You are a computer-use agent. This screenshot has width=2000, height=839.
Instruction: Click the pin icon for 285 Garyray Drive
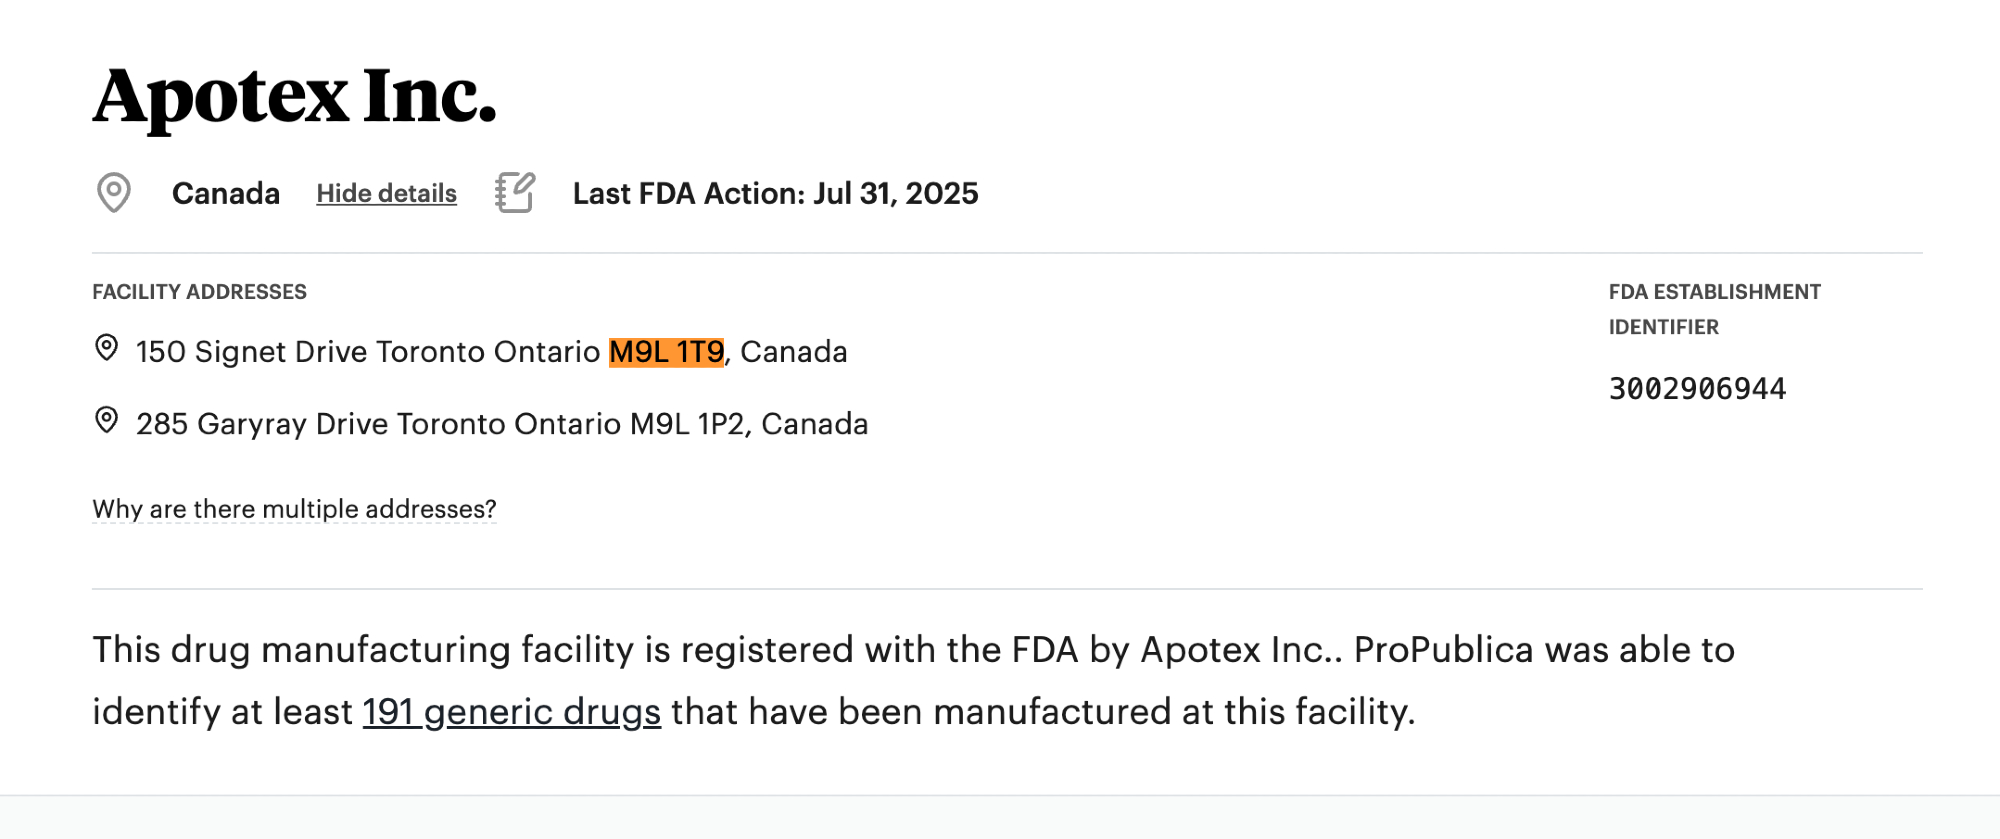pyautogui.click(x=106, y=420)
